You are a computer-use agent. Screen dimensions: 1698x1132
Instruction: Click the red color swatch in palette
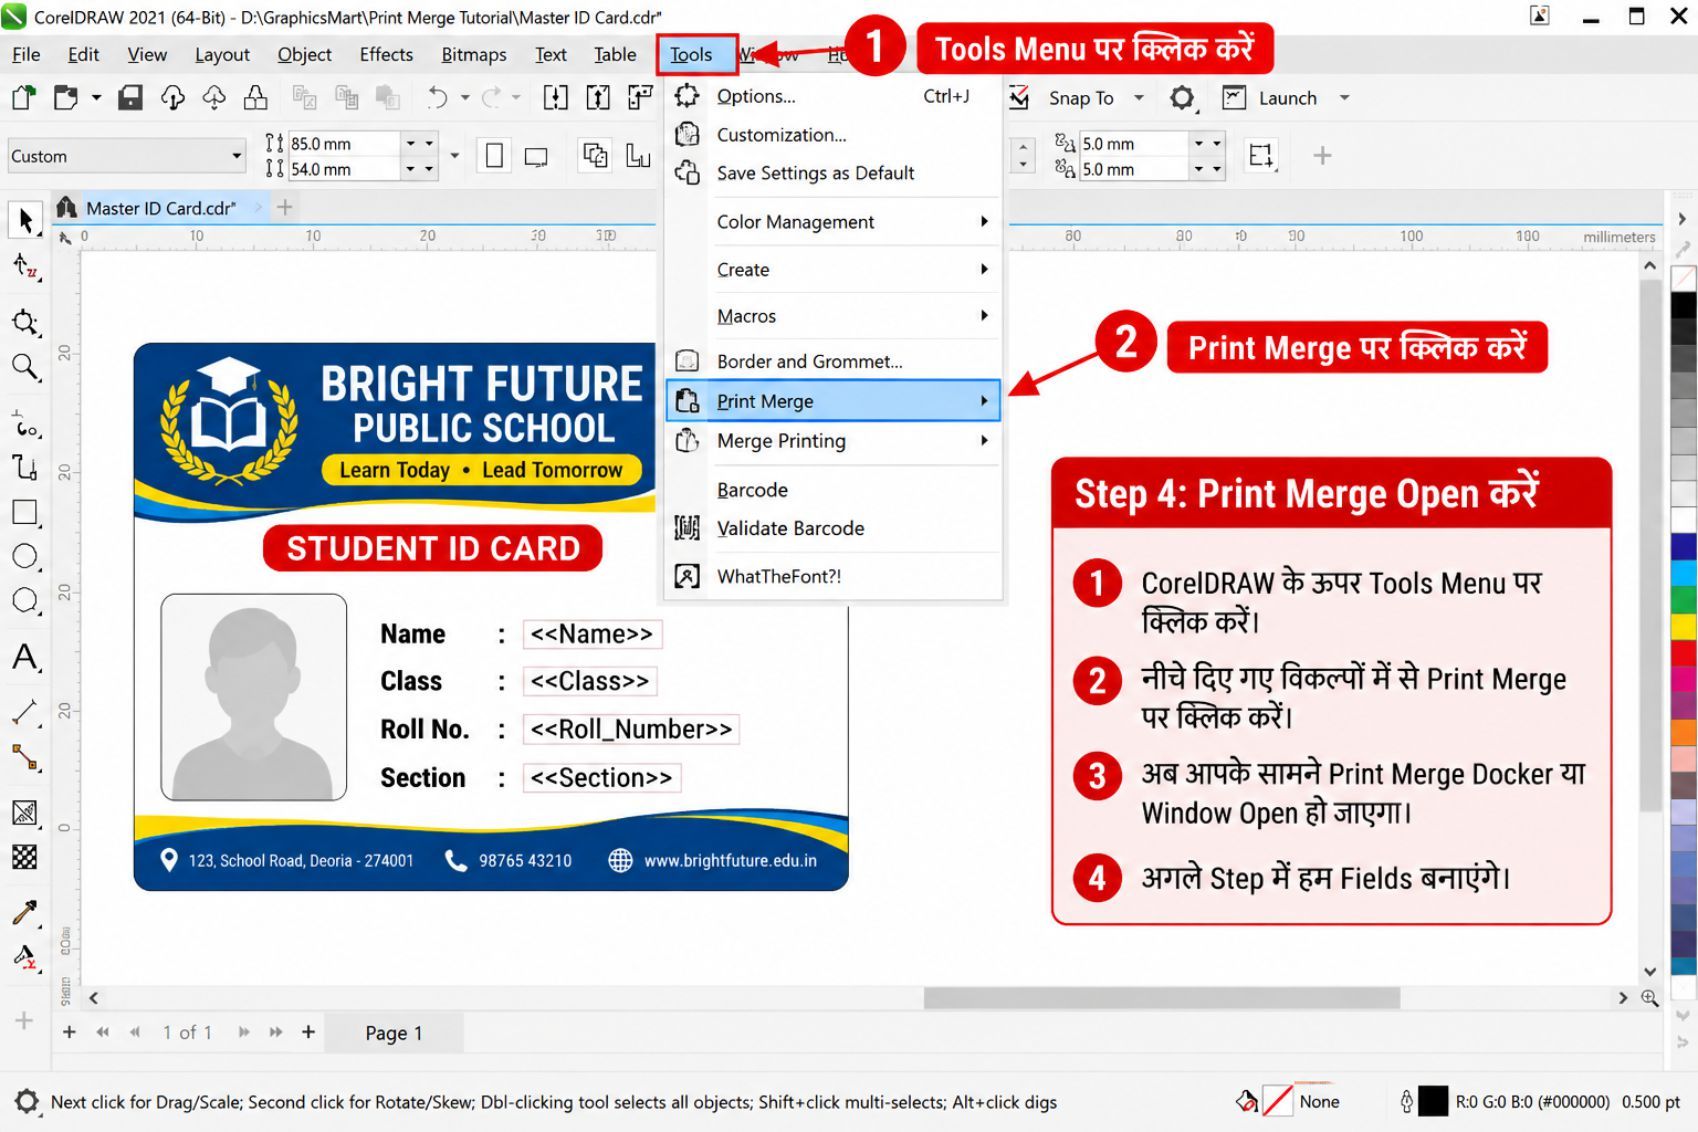point(1684,652)
